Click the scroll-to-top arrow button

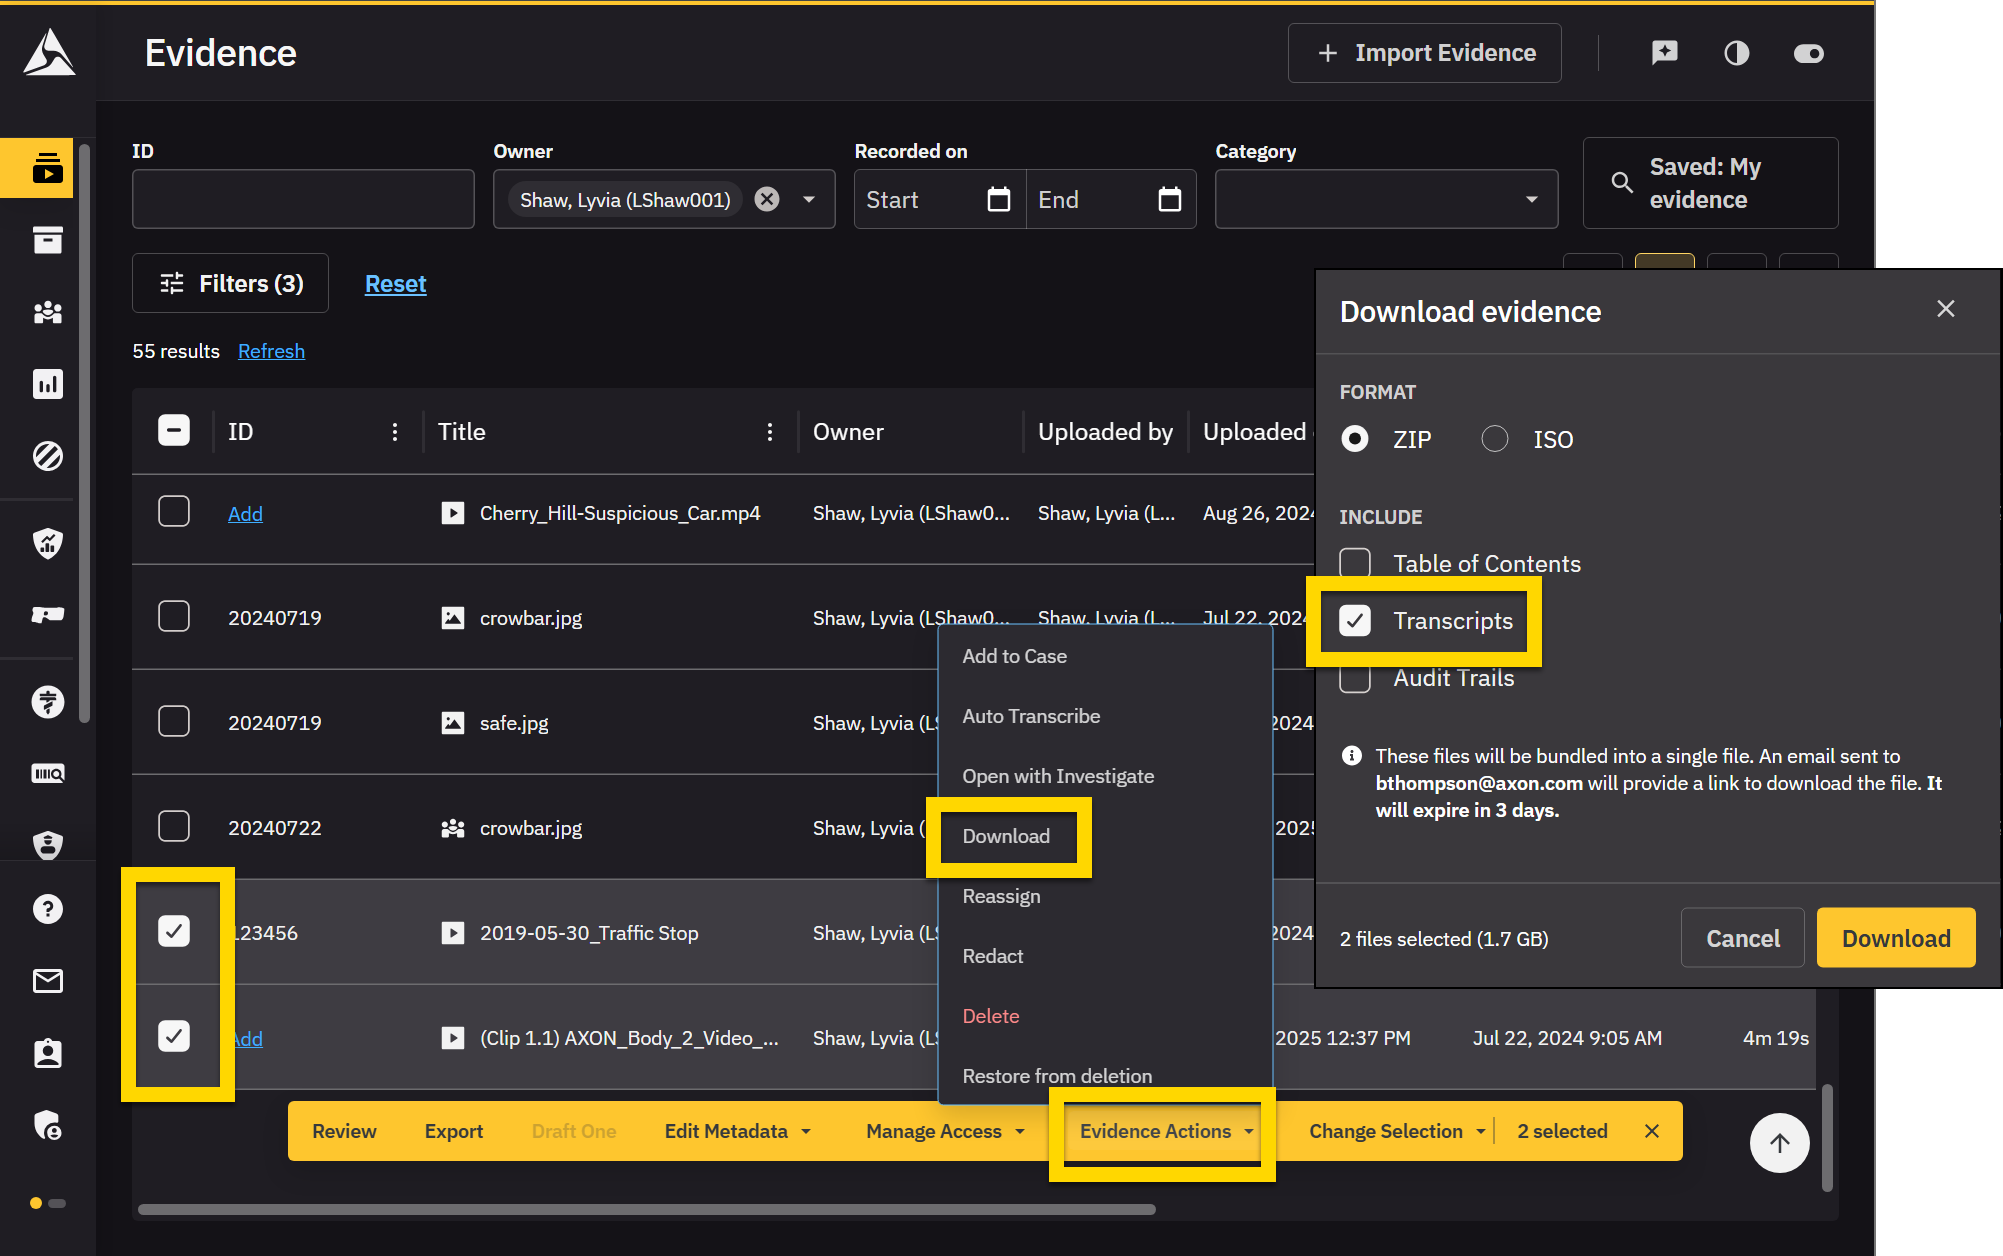tap(1779, 1143)
